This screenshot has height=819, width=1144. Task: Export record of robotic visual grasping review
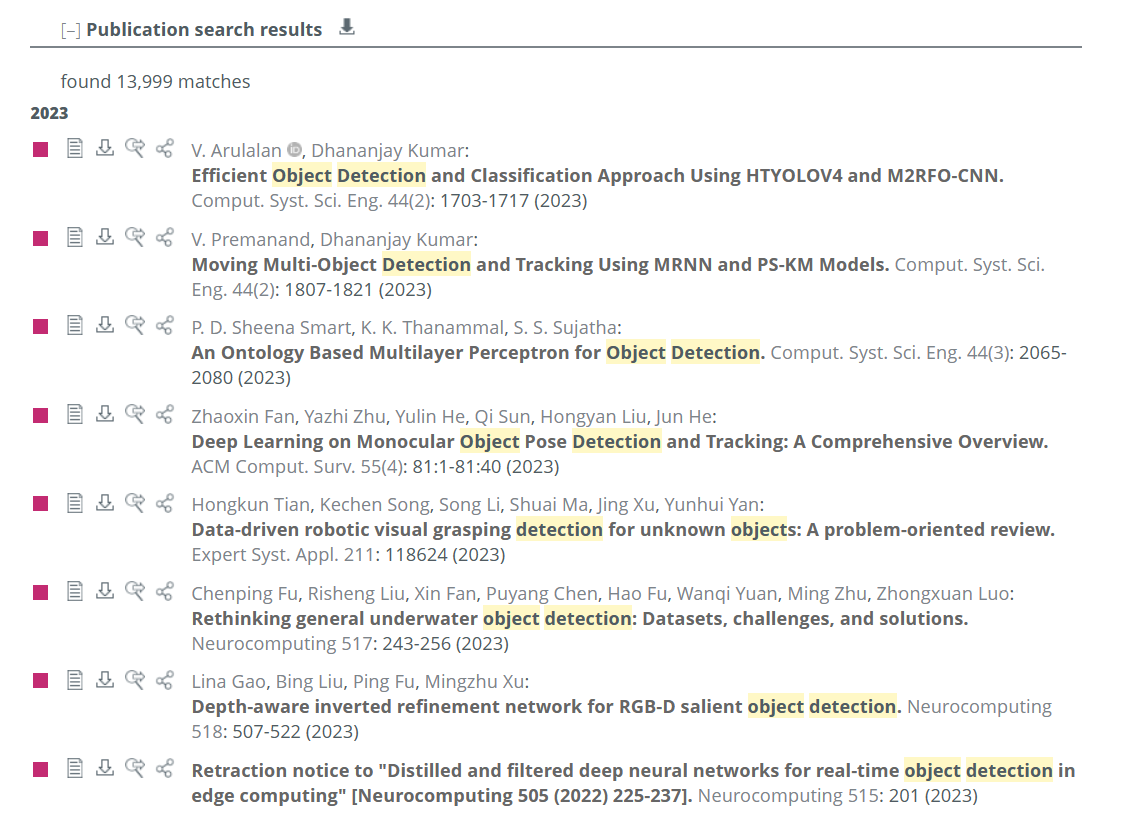point(105,502)
